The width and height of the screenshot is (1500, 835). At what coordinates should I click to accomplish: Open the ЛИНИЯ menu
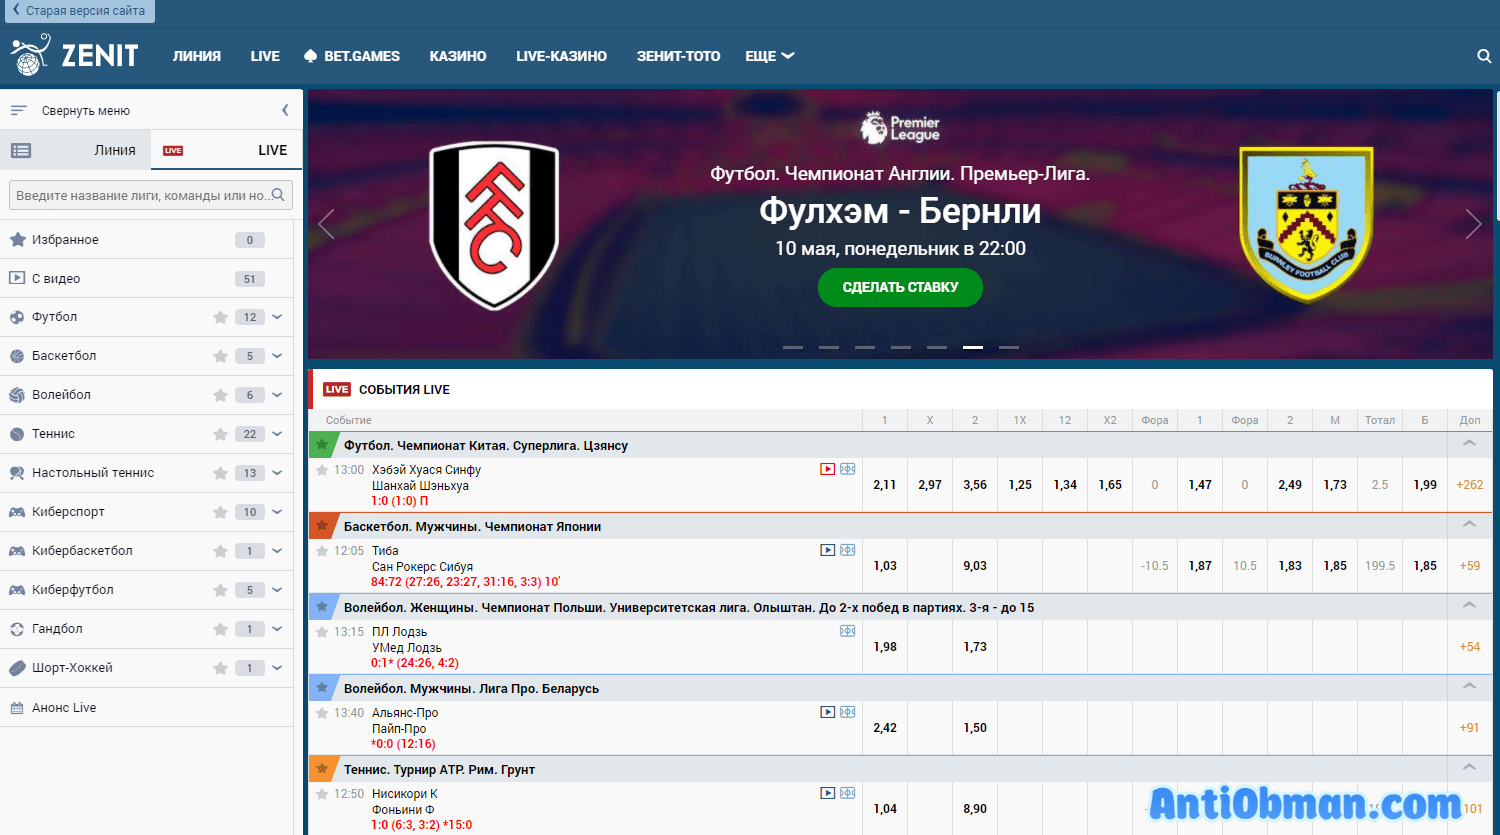point(197,56)
